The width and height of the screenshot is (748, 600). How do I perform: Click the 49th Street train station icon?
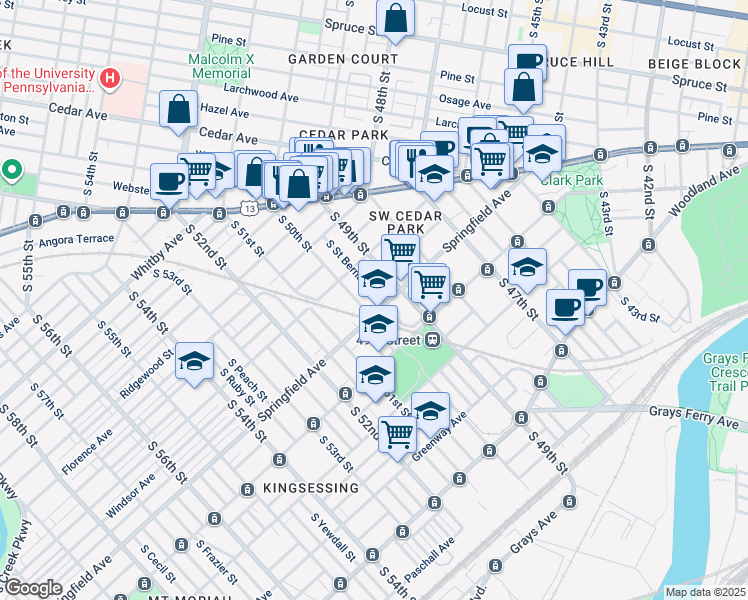click(433, 340)
